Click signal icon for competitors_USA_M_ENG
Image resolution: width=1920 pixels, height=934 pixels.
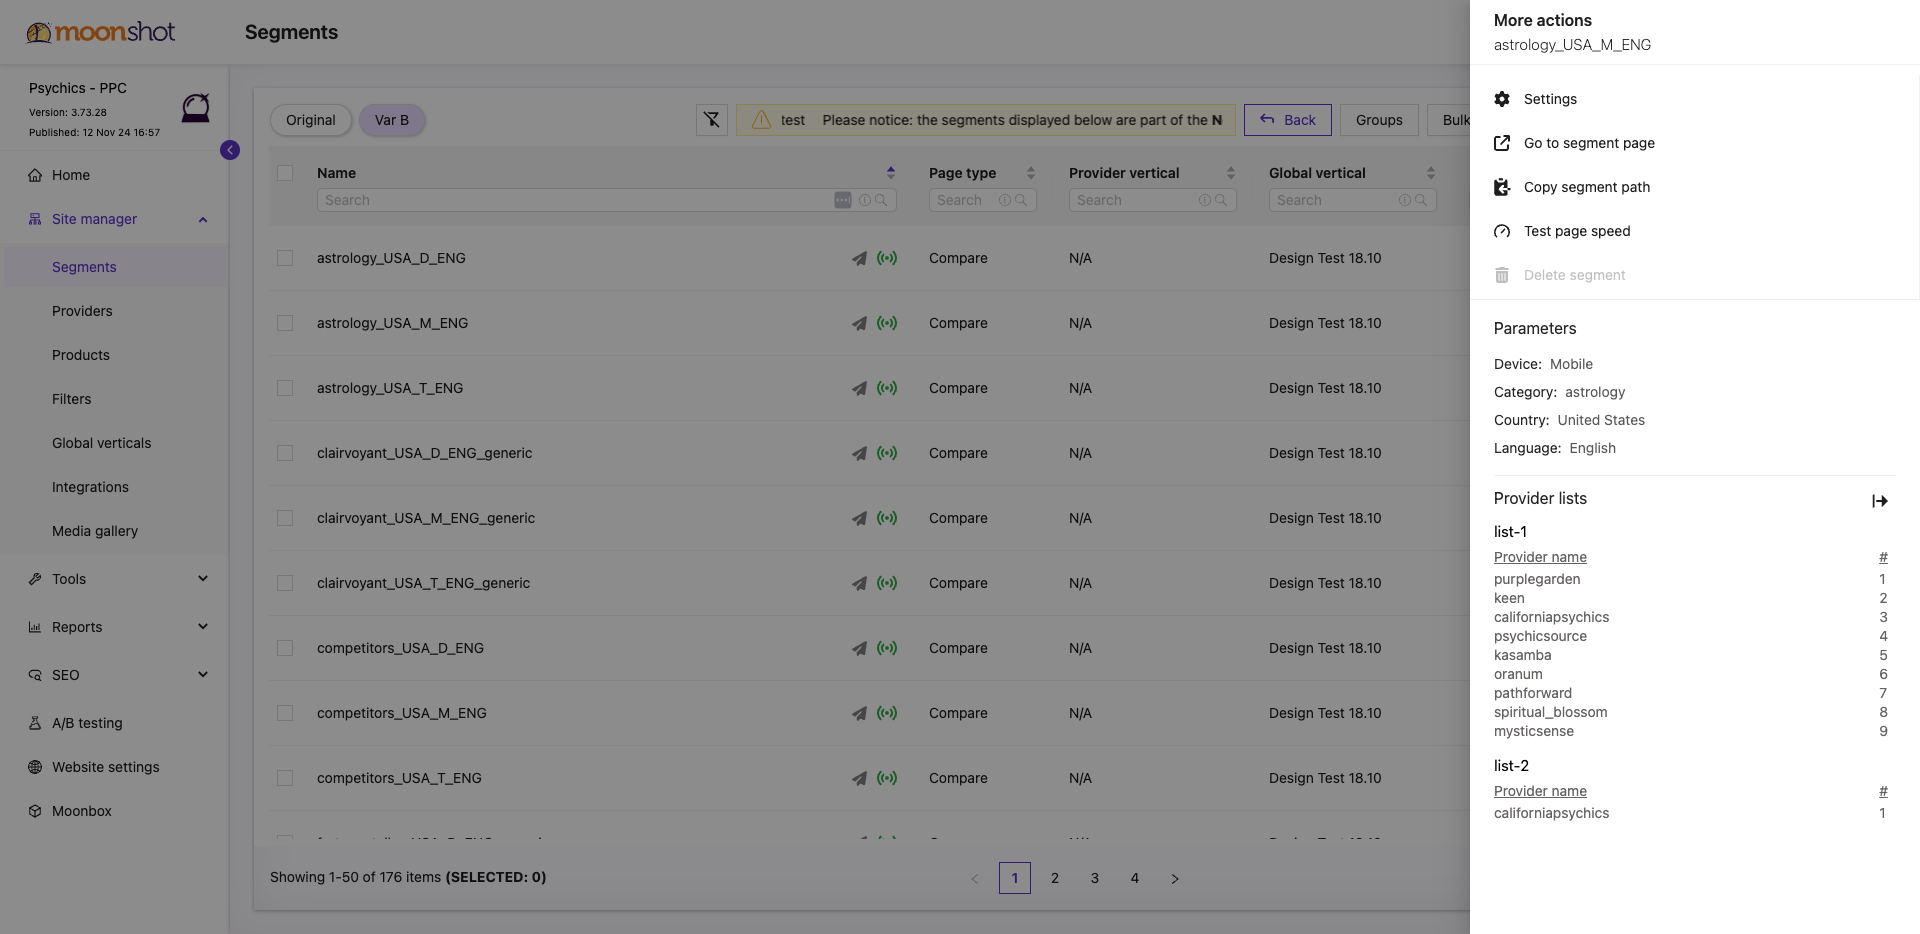tap(887, 713)
